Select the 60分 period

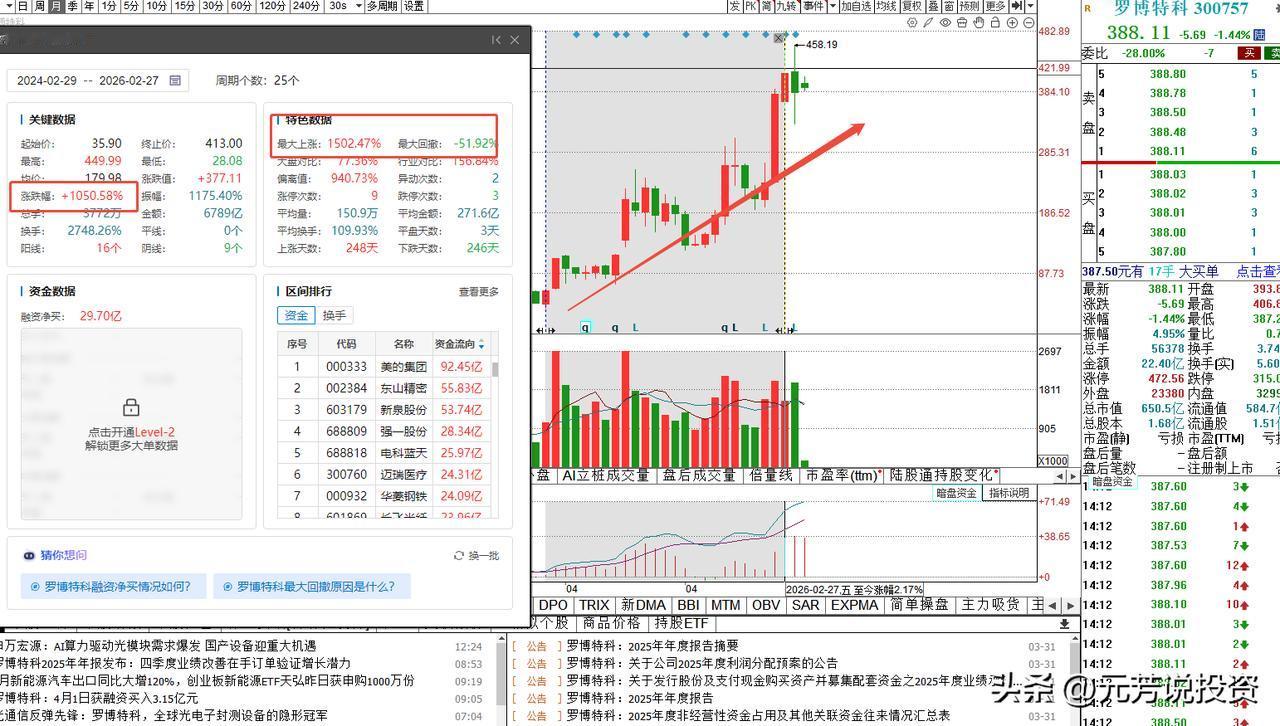[x=241, y=6]
